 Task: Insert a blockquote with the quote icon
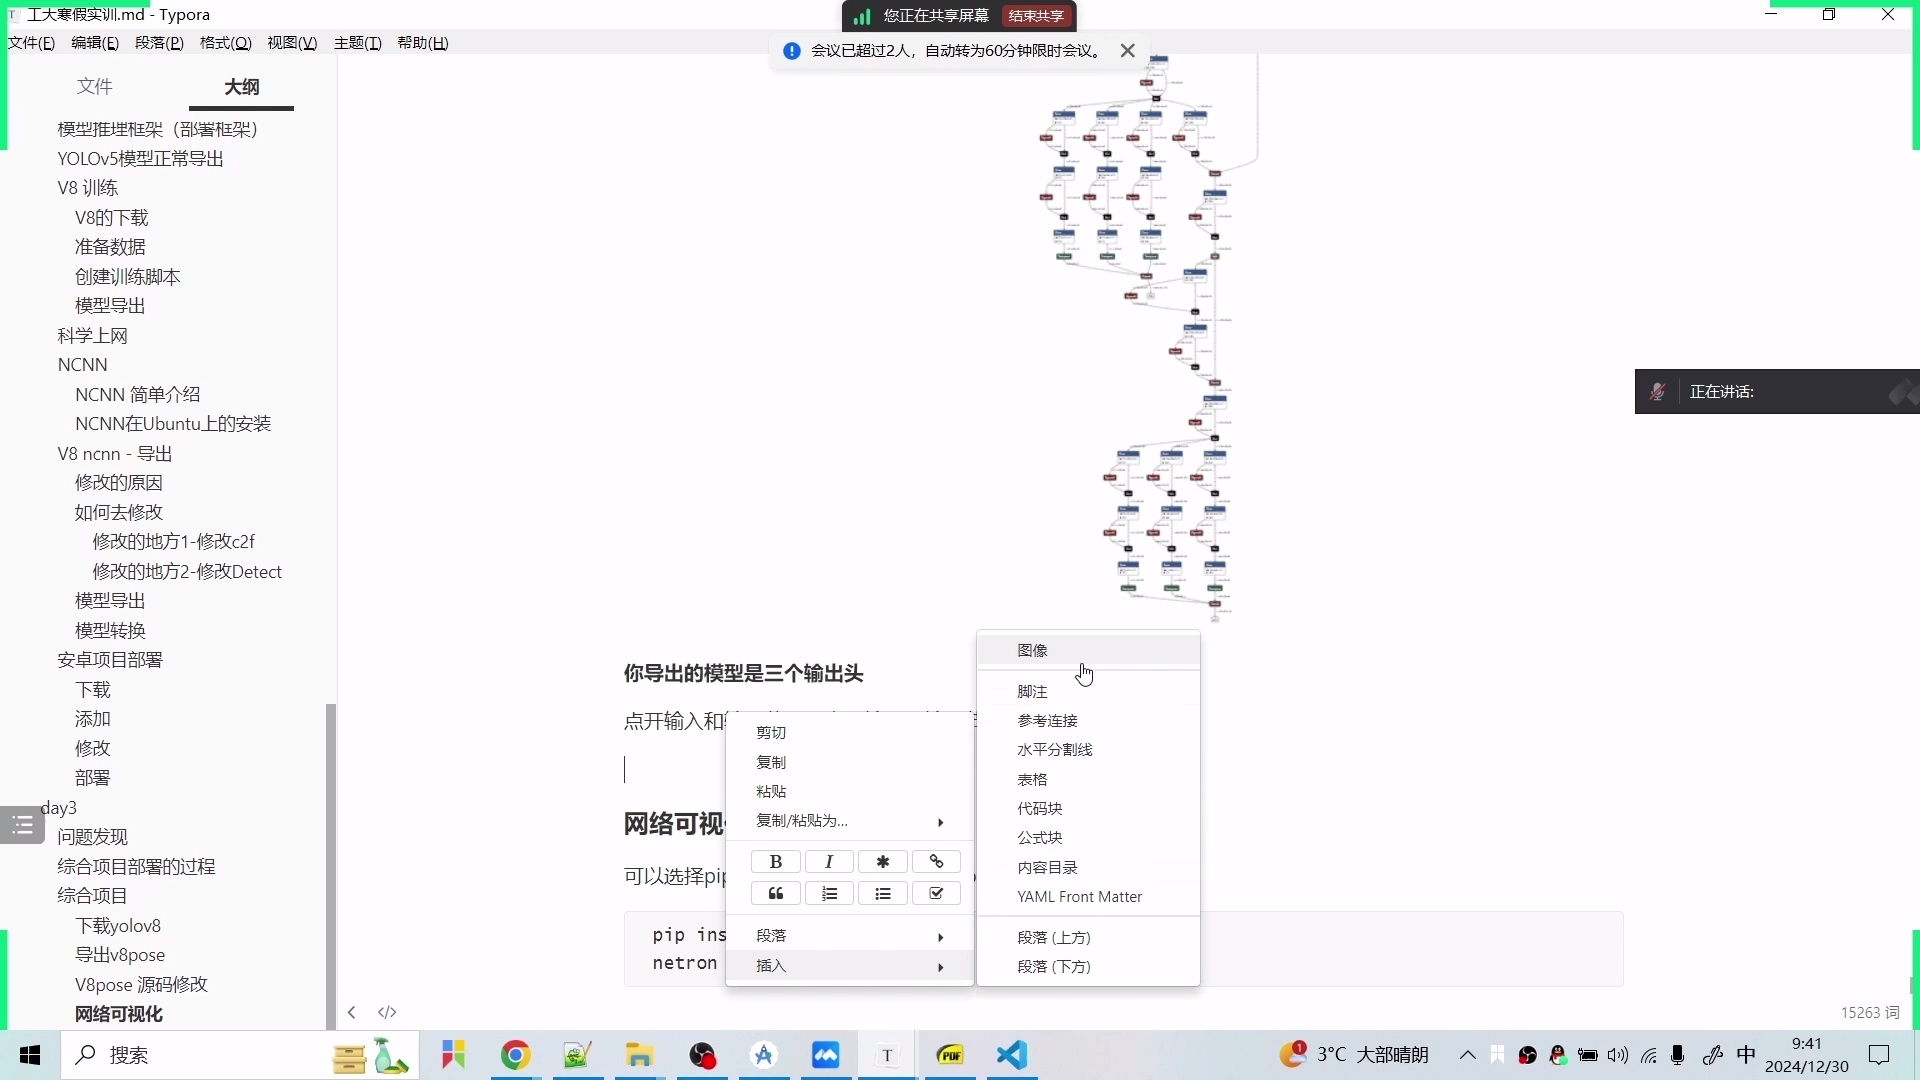776,893
